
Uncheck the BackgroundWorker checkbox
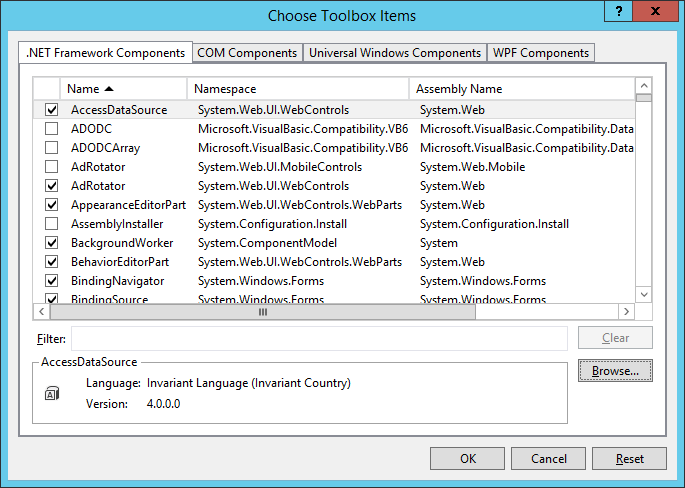pyautogui.click(x=52, y=242)
